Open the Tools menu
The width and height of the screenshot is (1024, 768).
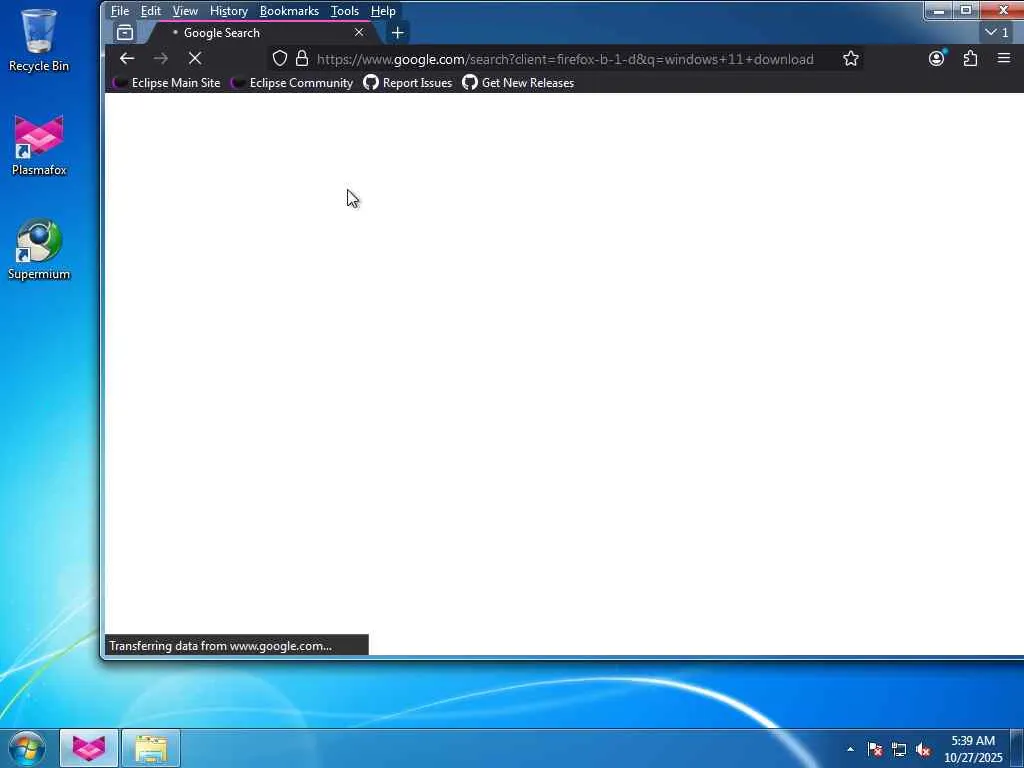tap(344, 11)
